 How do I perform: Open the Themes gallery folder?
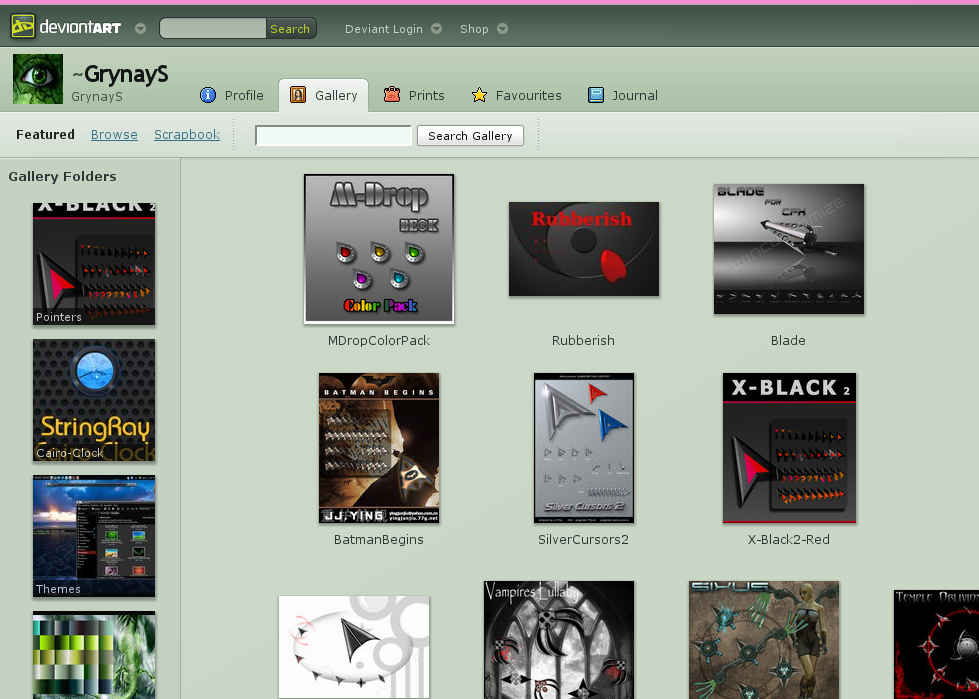tap(94, 536)
